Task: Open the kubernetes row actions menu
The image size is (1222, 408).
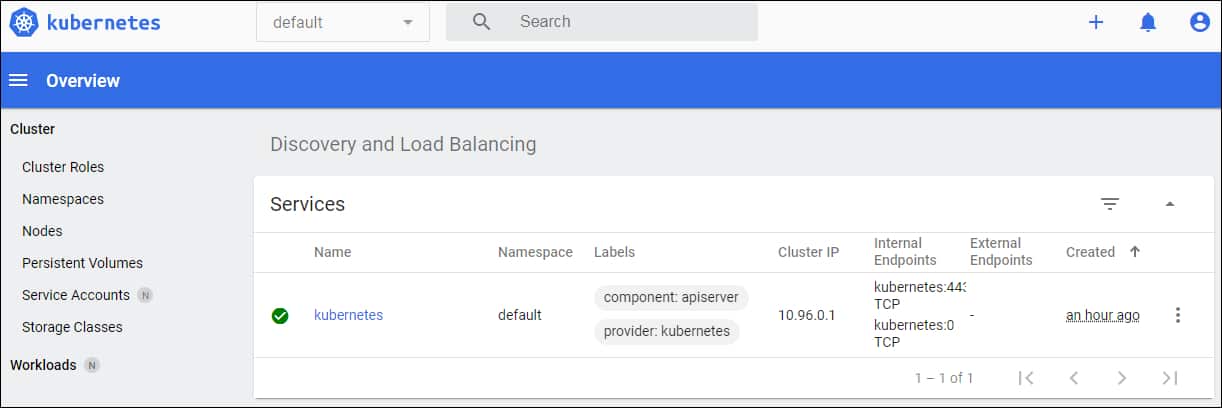Action: 1178,315
